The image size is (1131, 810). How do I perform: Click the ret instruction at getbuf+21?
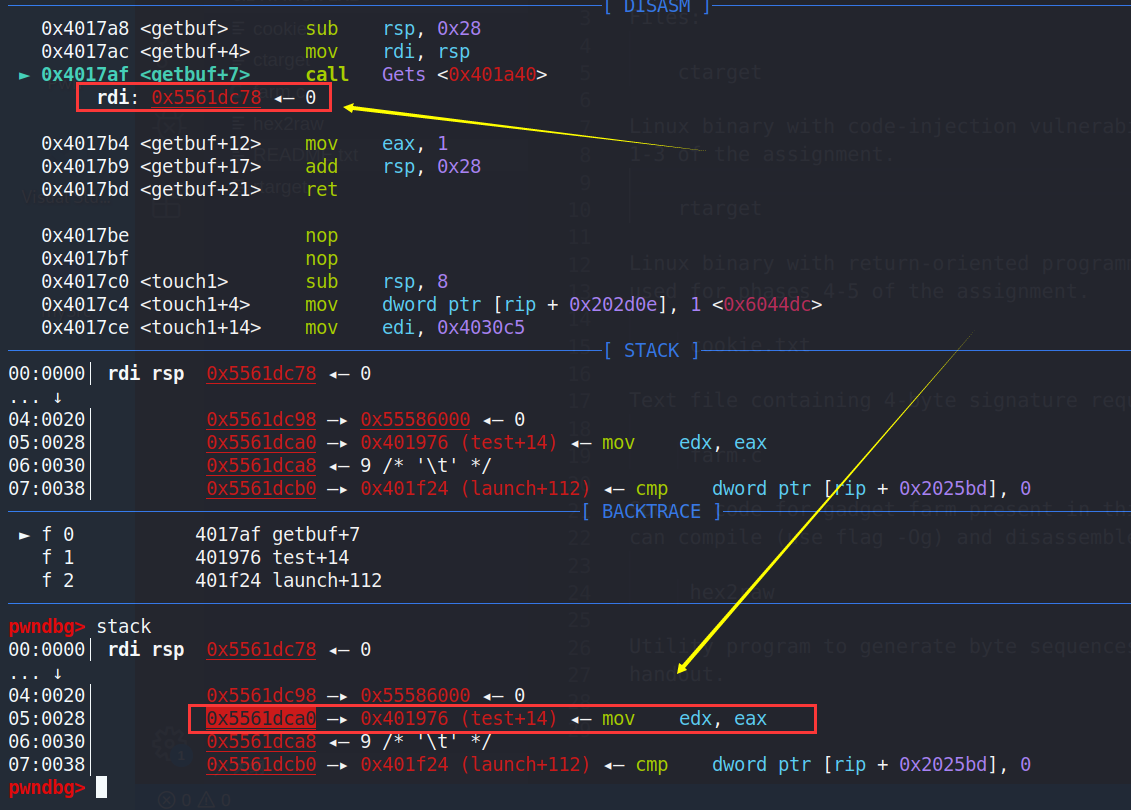(x=321, y=190)
